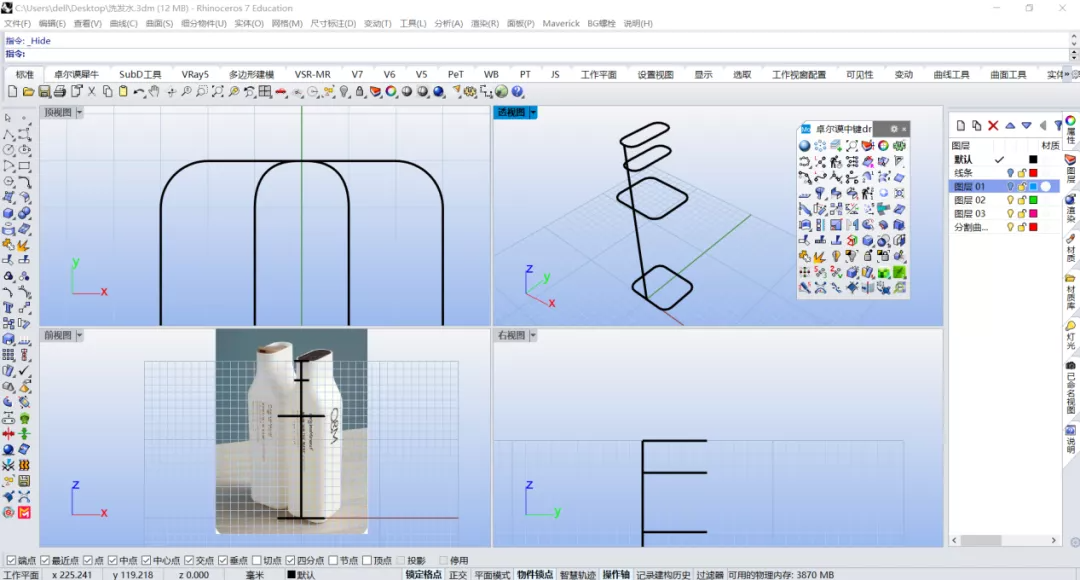The width and height of the screenshot is (1080, 580).
Task: Open the four-viewport layout icon
Action: coord(265,92)
